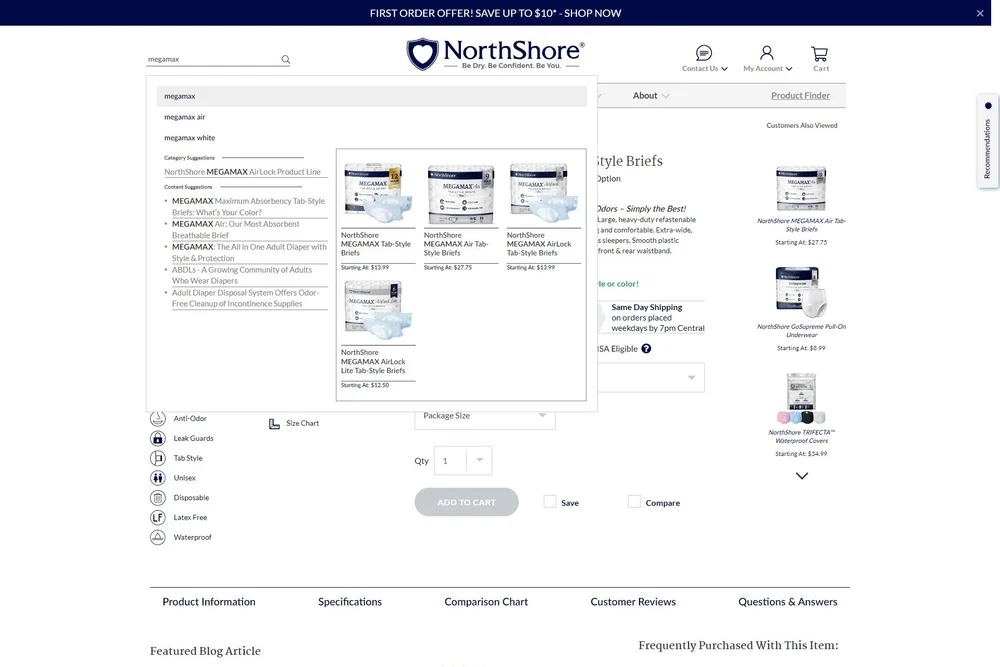
Task: Click the Latex Free LF icon
Action: (158, 517)
